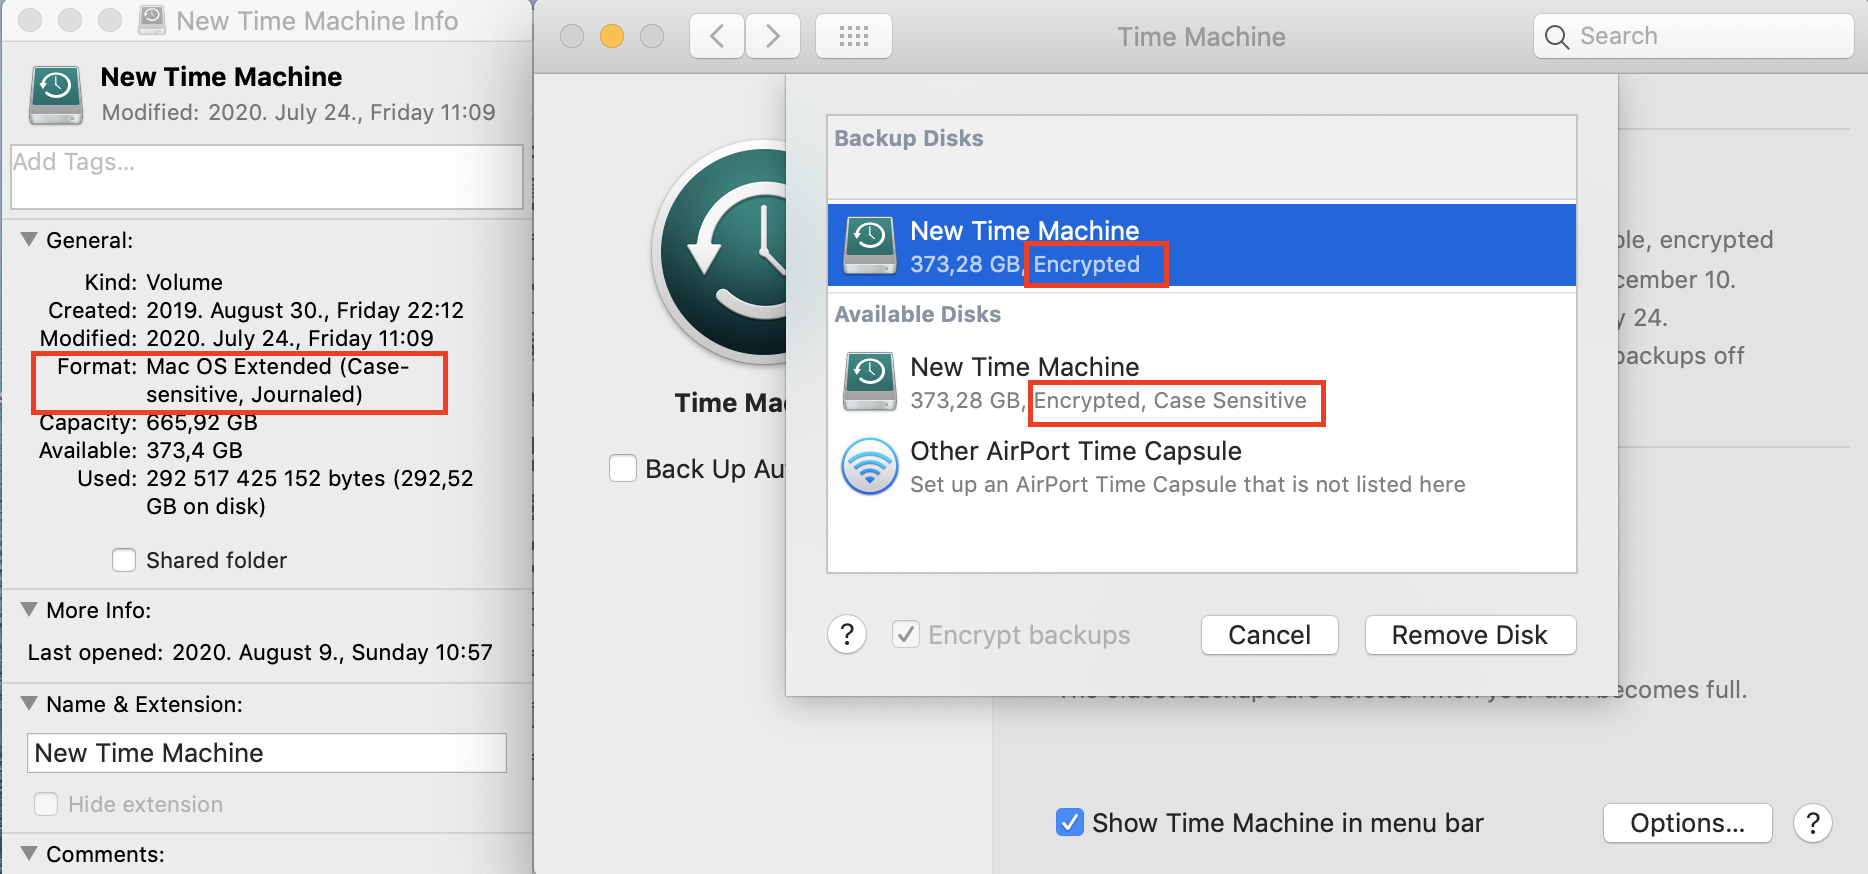Click the Capacity 665,92 GB value

[202, 422]
